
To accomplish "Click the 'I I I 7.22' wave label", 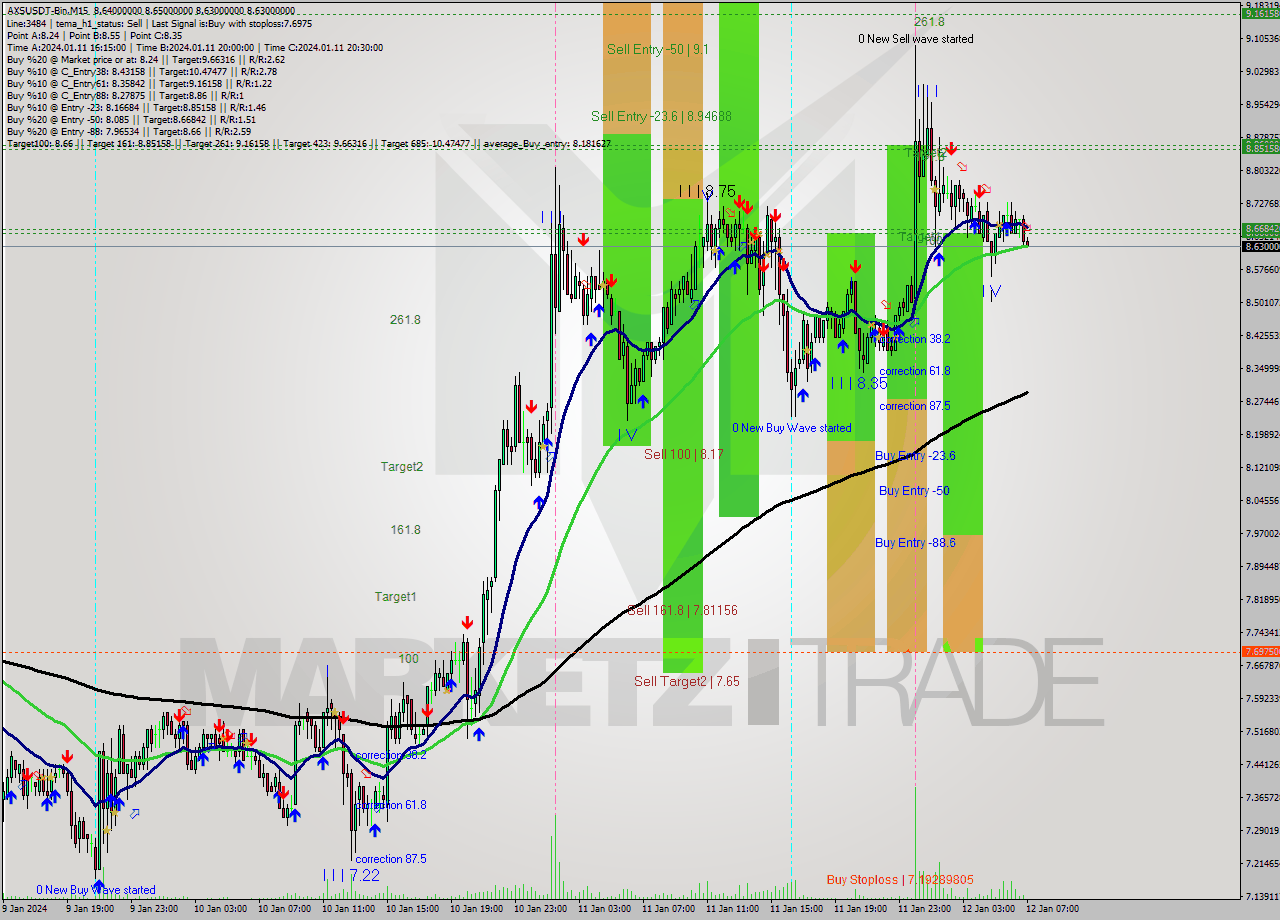I will click(351, 875).
